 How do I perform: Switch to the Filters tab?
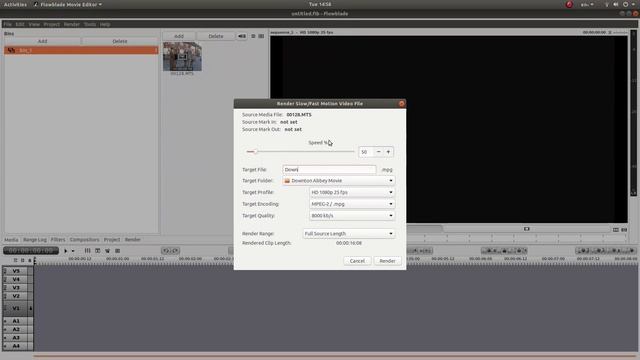coord(58,240)
